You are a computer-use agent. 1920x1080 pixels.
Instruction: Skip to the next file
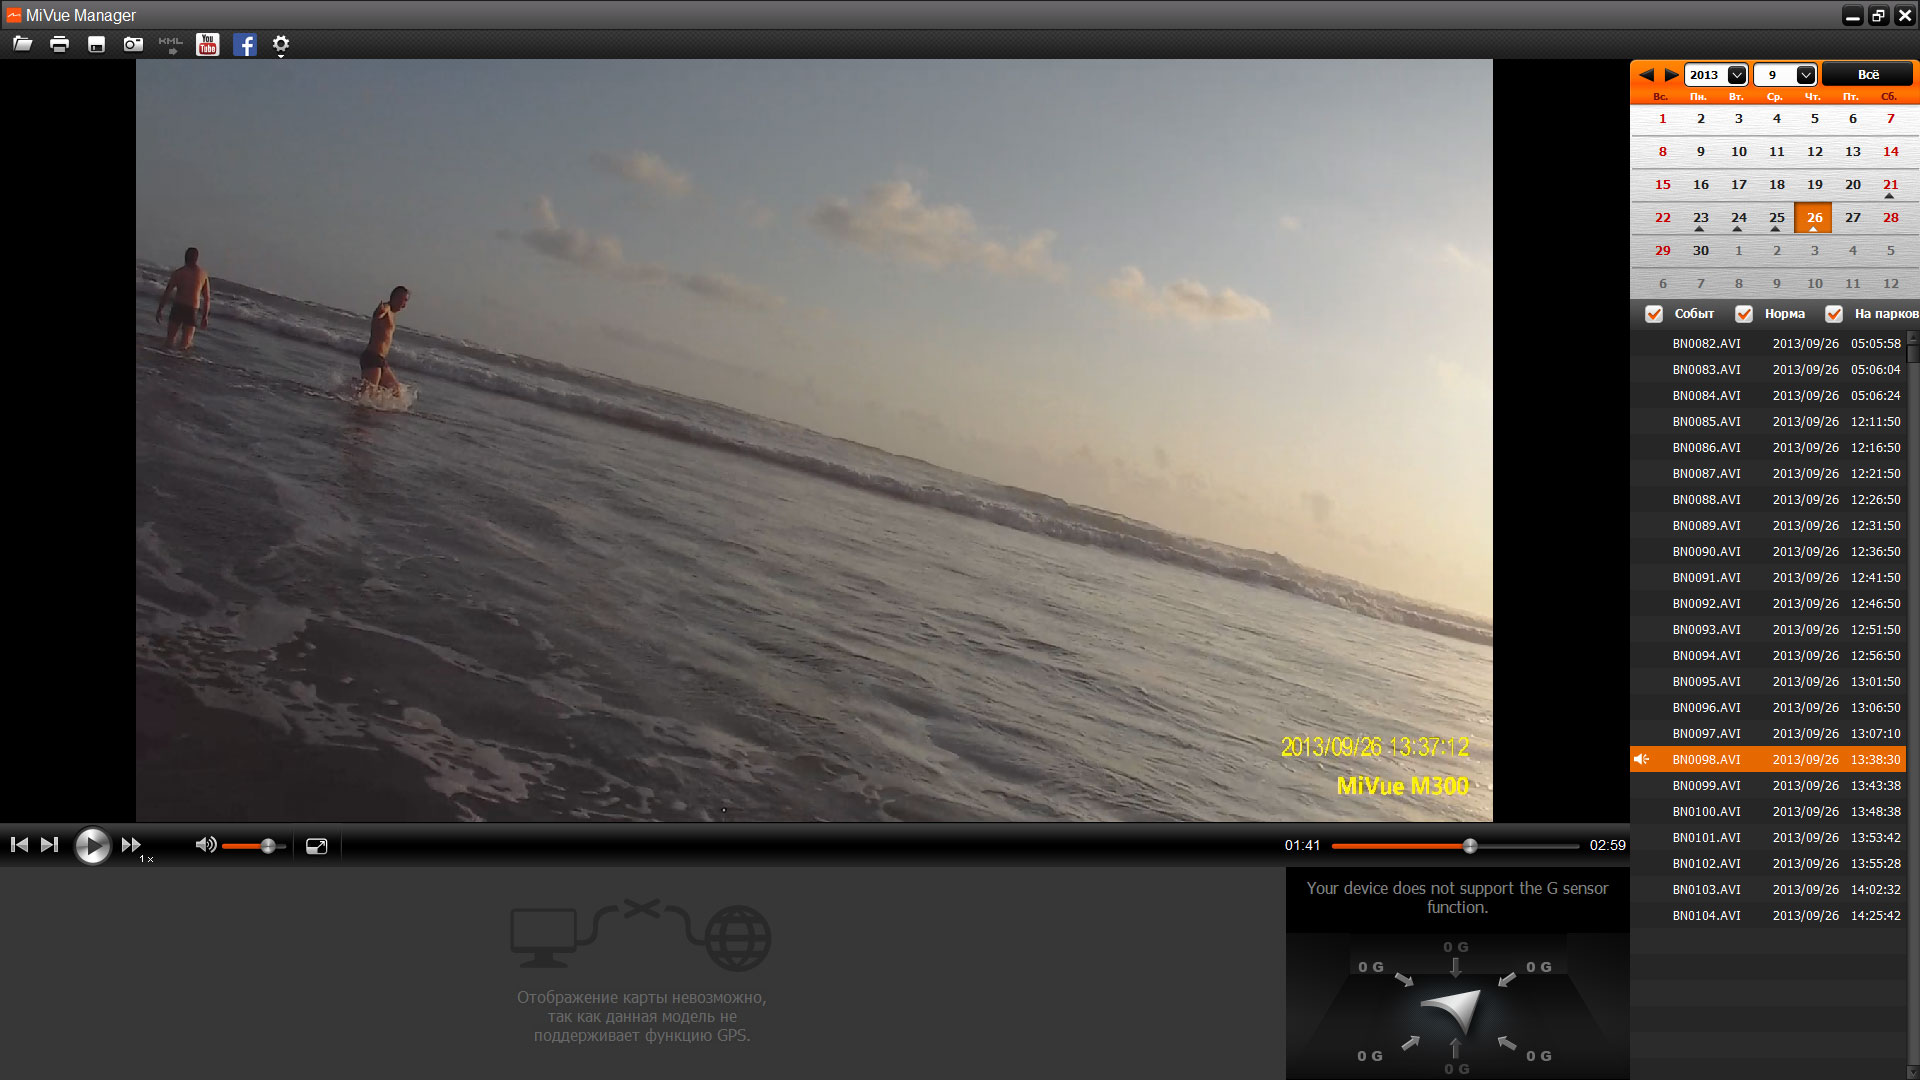pyautogui.click(x=49, y=845)
